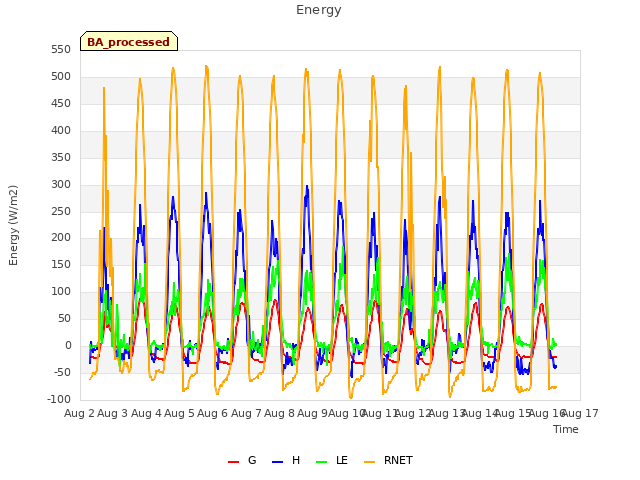Click the 450 y-axis tick label
The height and width of the screenshot is (480, 640).
(x=61, y=104)
